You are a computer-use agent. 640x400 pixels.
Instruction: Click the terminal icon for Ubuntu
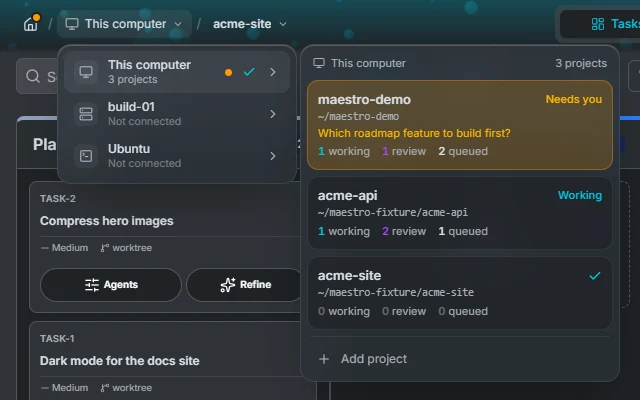(86, 156)
